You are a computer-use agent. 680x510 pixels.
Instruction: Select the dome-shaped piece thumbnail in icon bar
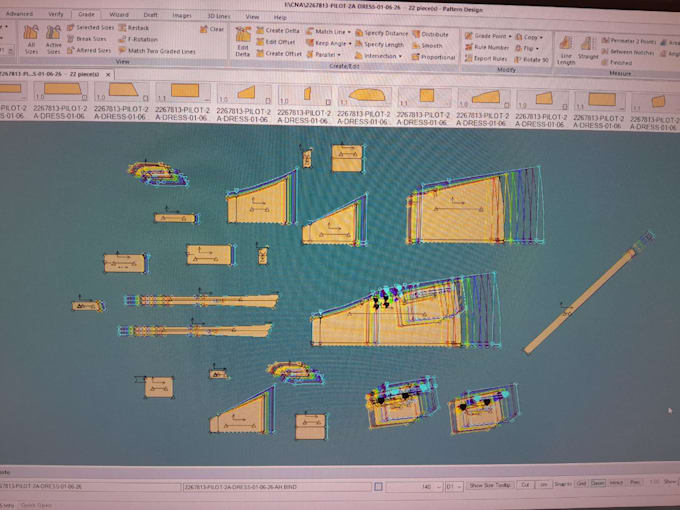365,95
